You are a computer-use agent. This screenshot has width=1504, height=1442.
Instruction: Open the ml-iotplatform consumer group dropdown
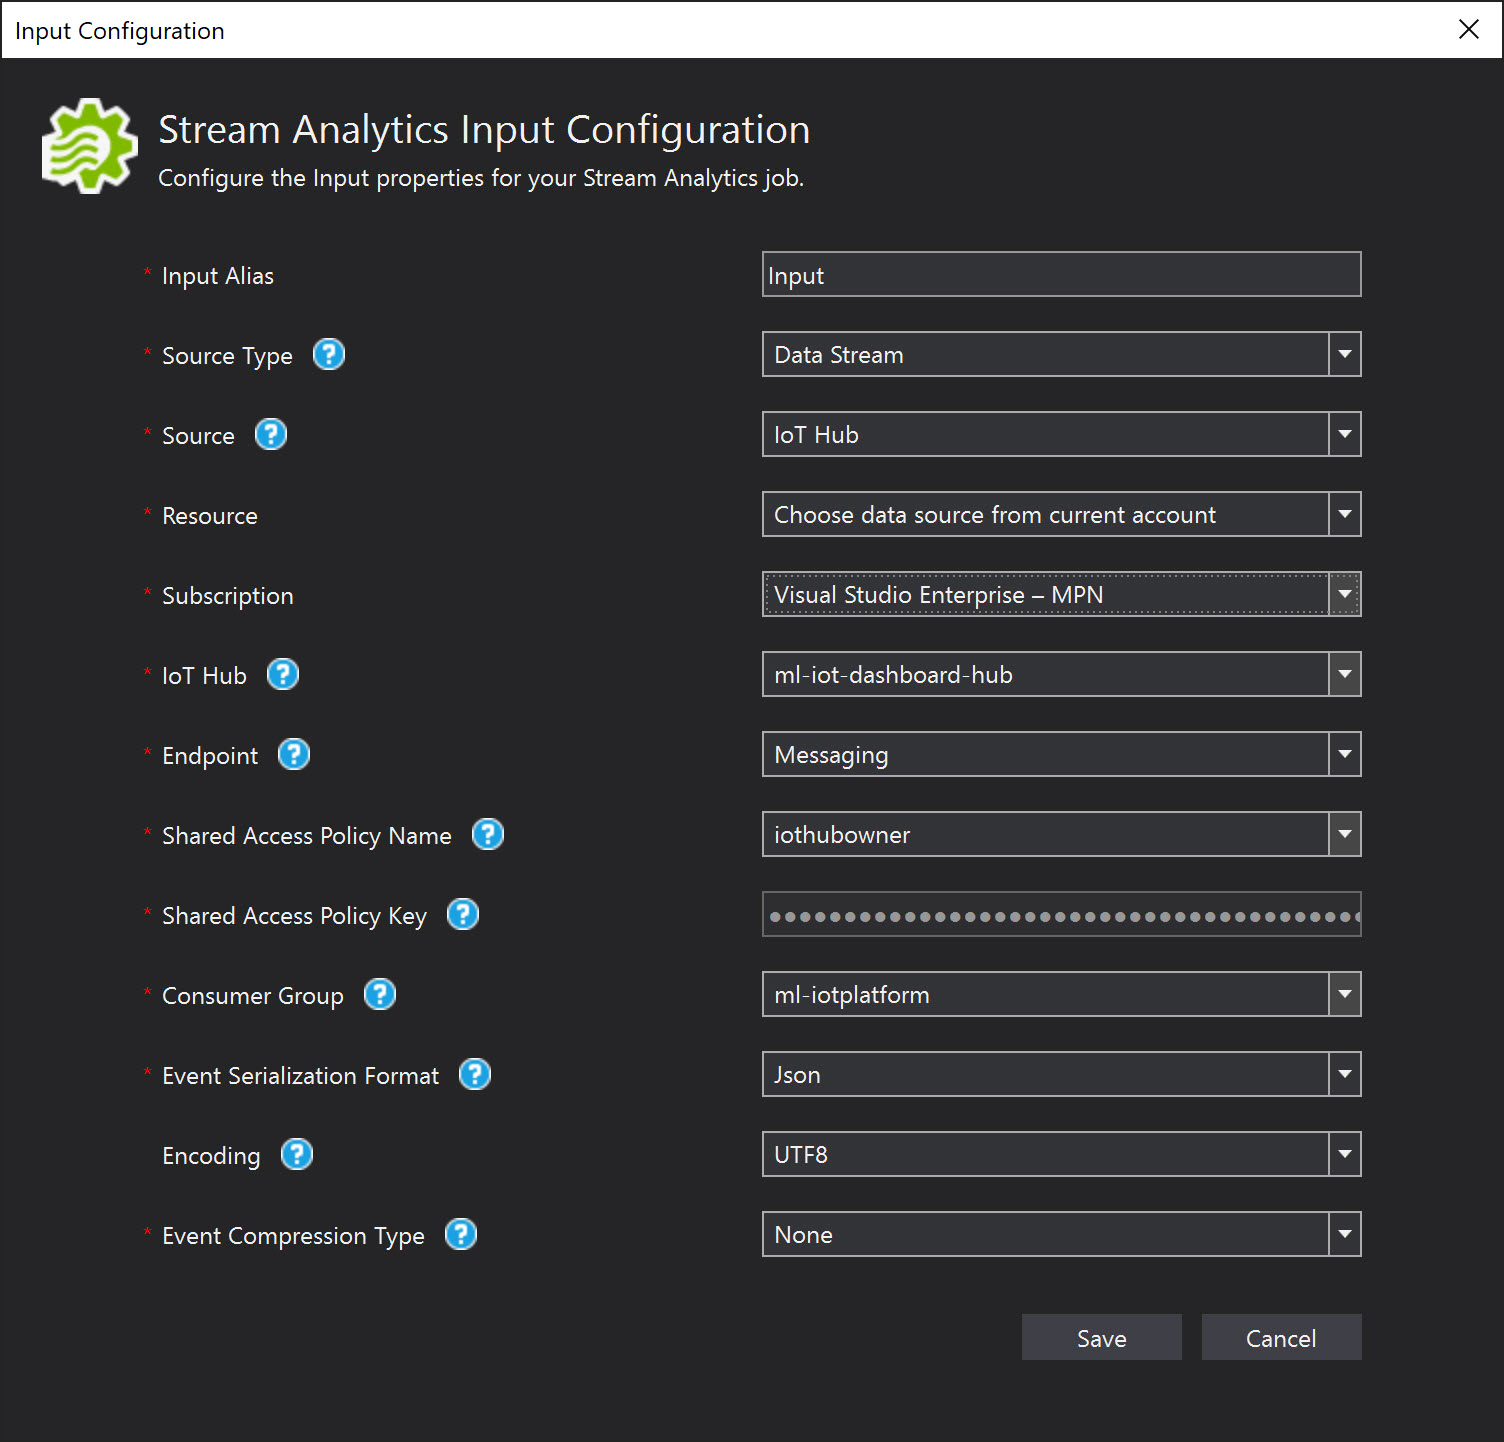(x=1061, y=994)
